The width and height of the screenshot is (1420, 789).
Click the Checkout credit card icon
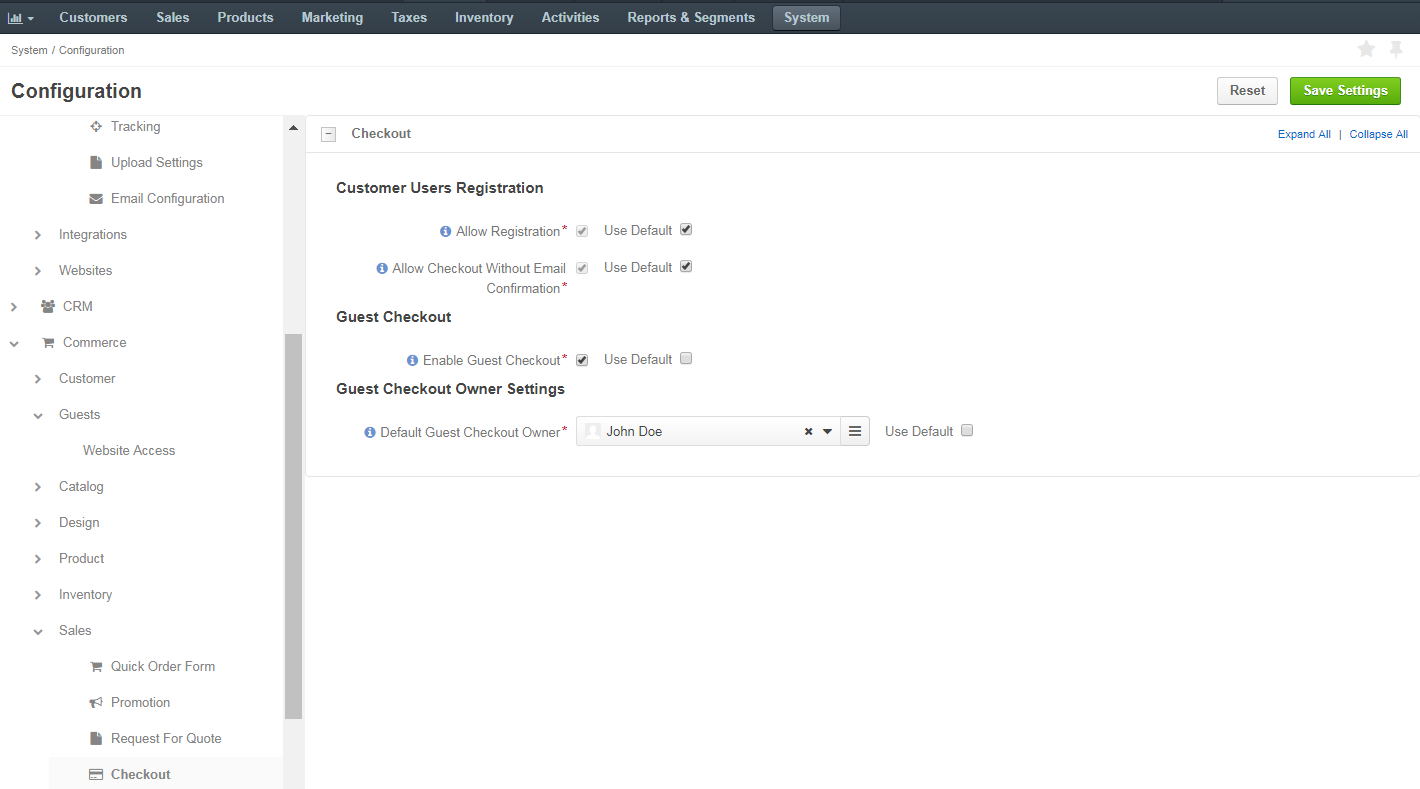pyautogui.click(x=96, y=774)
